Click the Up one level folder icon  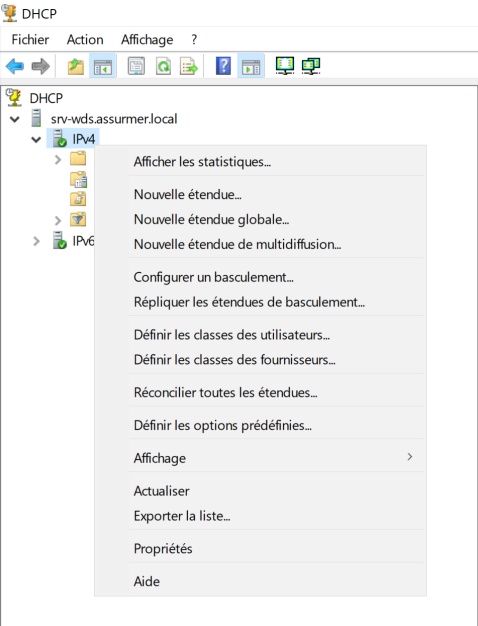coord(75,66)
